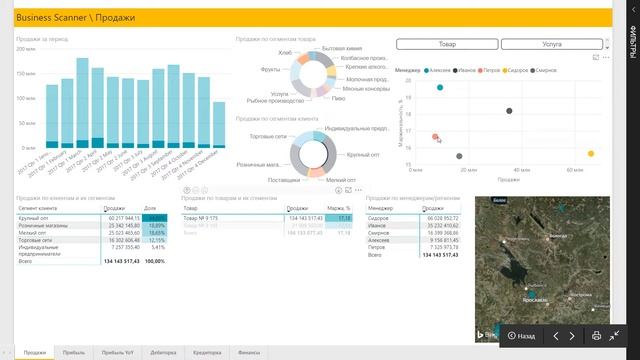Filter by Петров in the scatter legend
The image size is (640, 360).
489,70
